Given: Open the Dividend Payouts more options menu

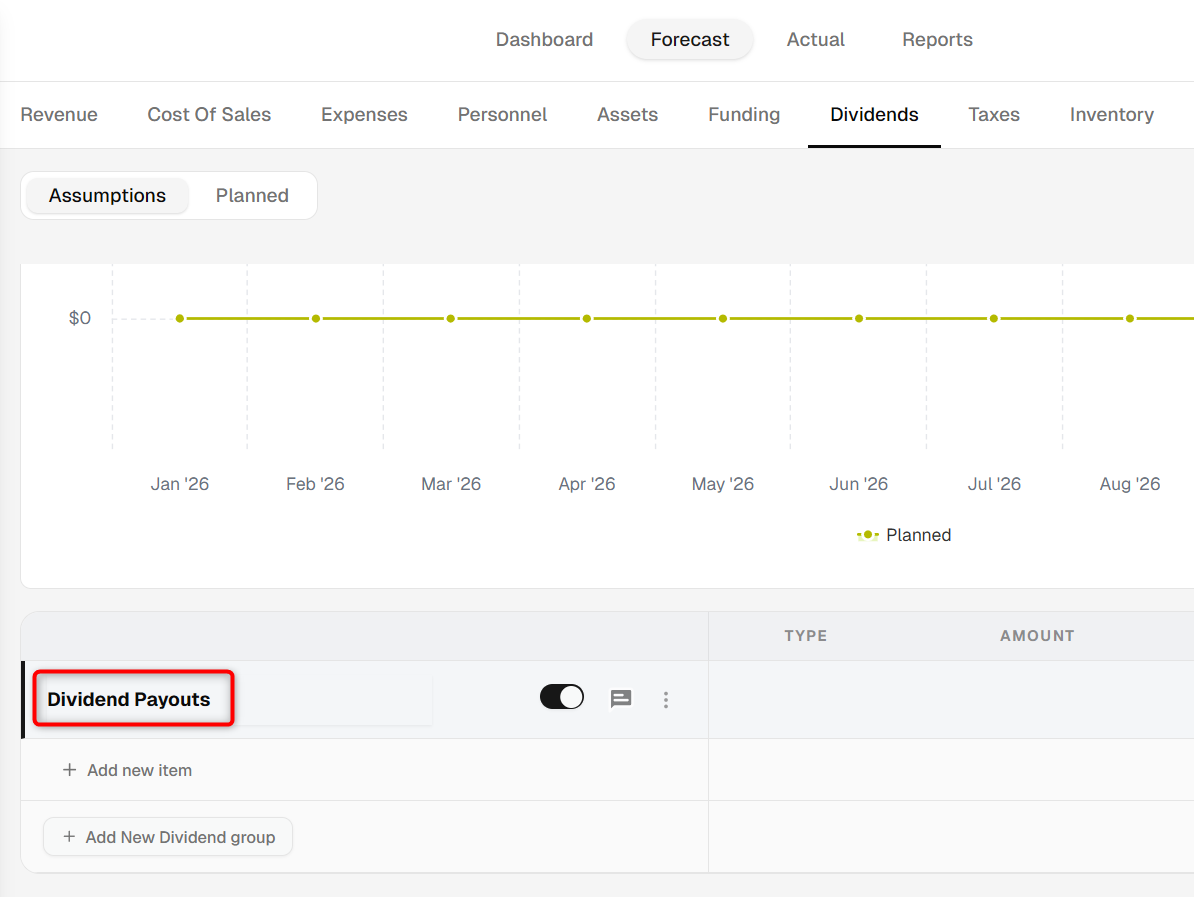Looking at the screenshot, I should [666, 700].
